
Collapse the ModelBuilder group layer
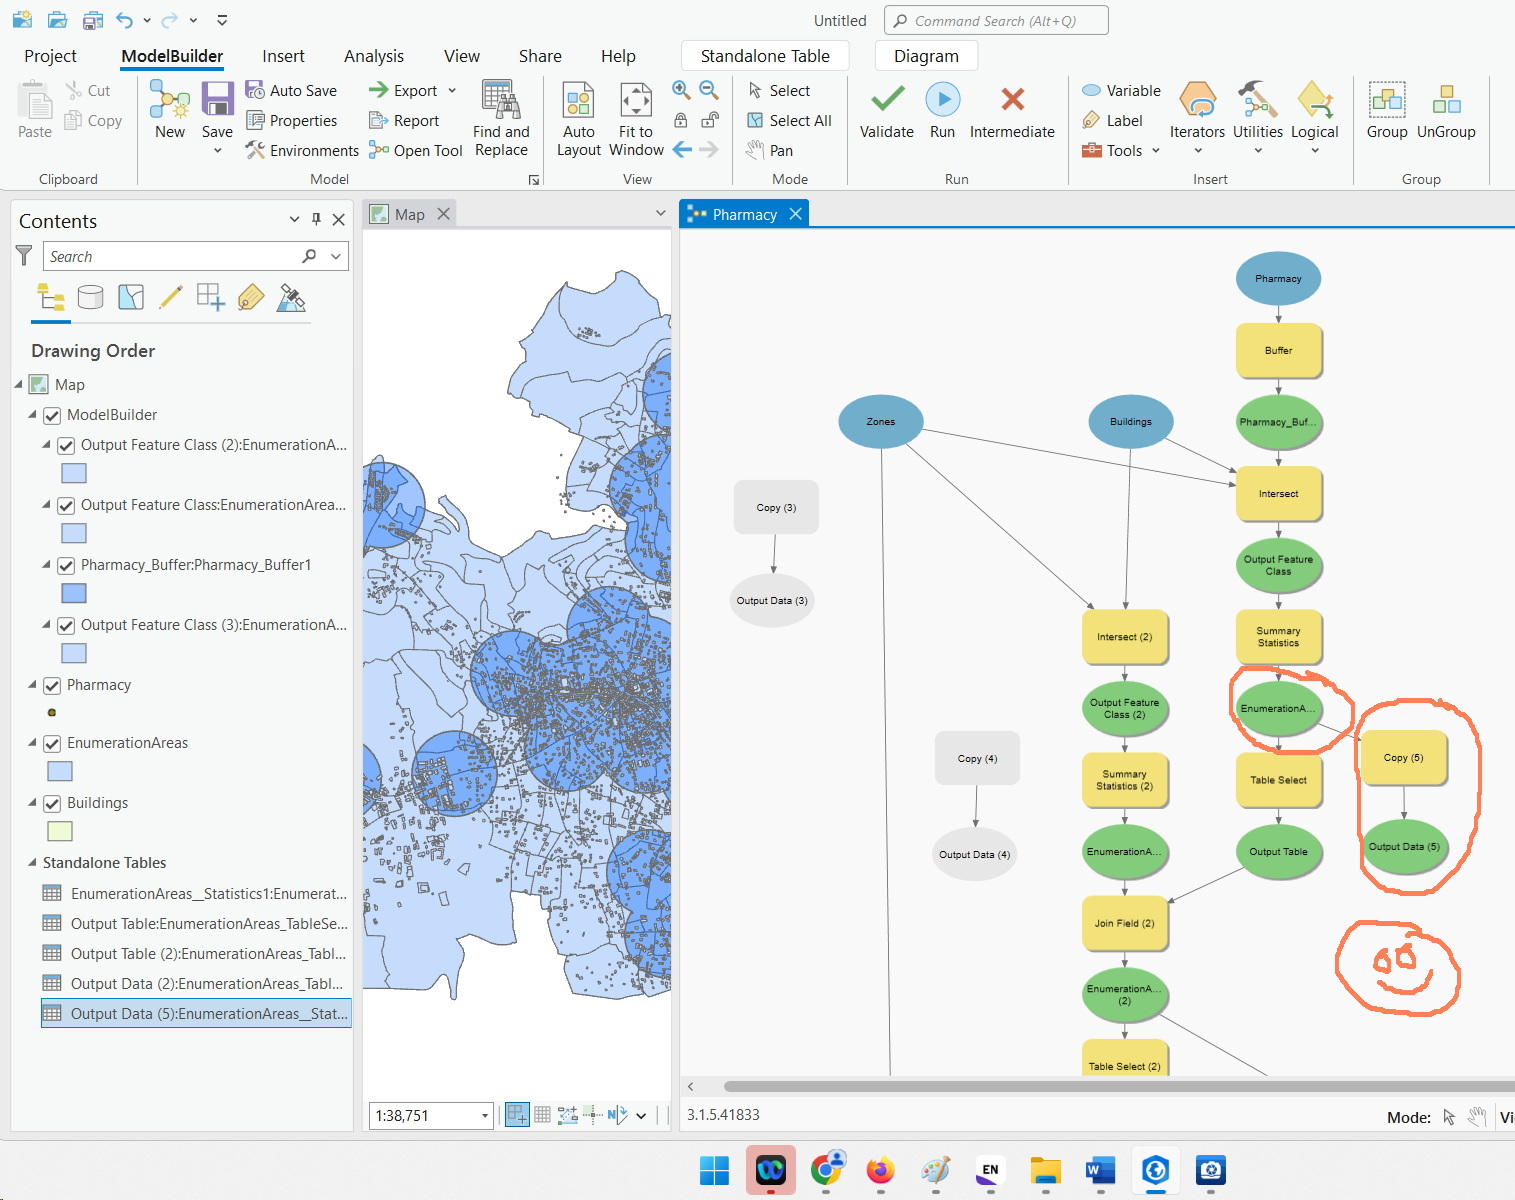click(32, 414)
